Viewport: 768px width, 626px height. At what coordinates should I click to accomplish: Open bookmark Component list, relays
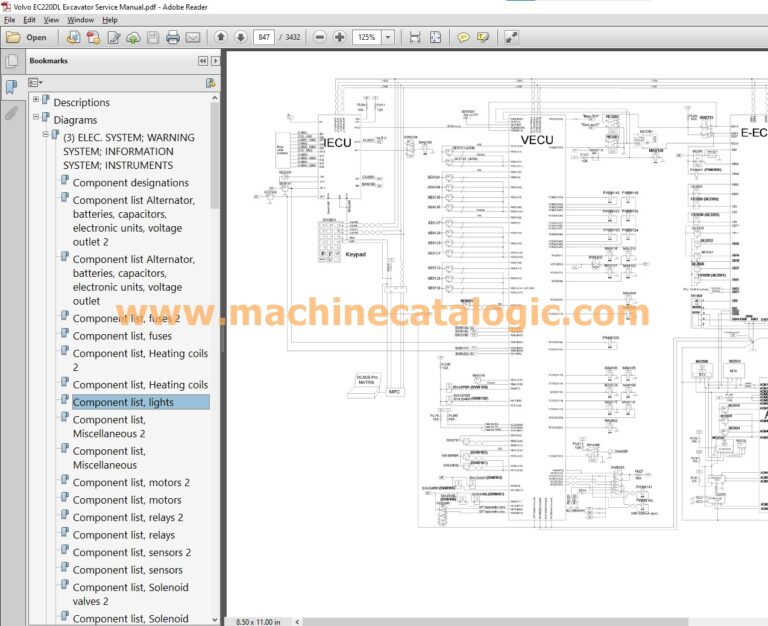coord(123,535)
